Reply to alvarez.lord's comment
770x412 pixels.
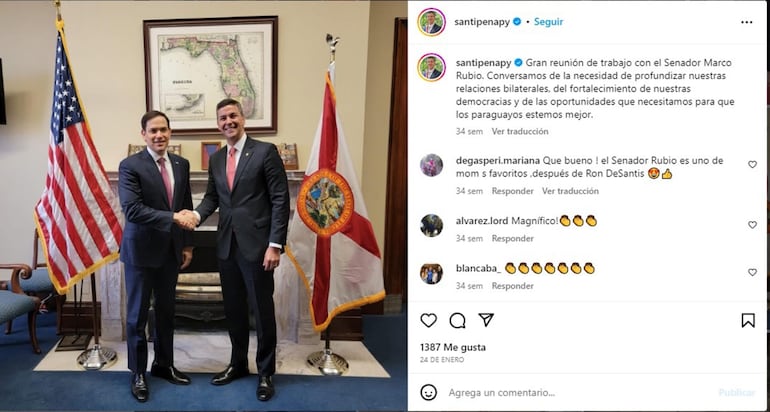point(513,239)
